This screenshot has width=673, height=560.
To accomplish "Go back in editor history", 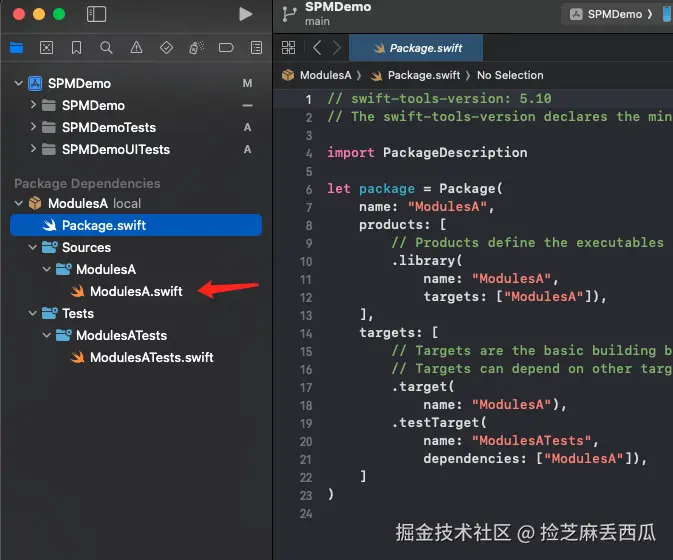I will 317,48.
